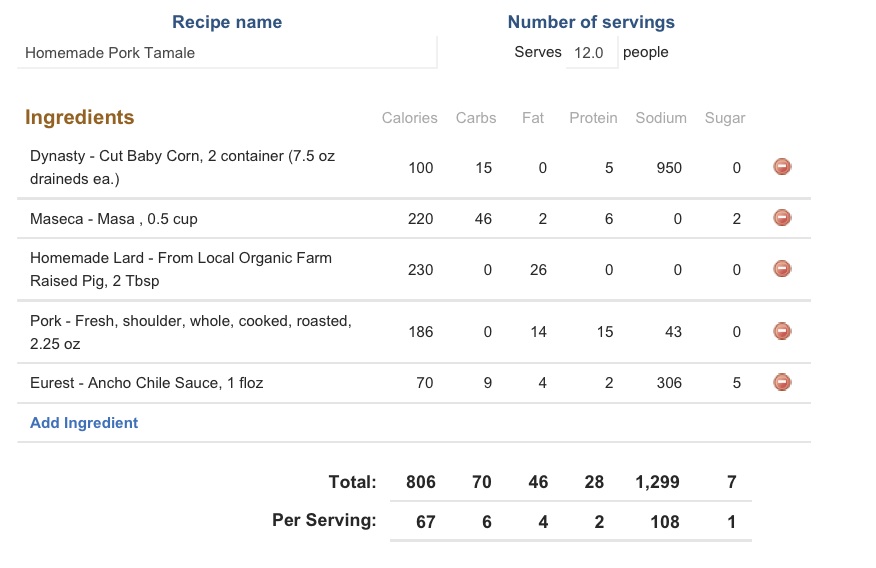
Task: Click the per serving calories value 67
Action: click(426, 521)
